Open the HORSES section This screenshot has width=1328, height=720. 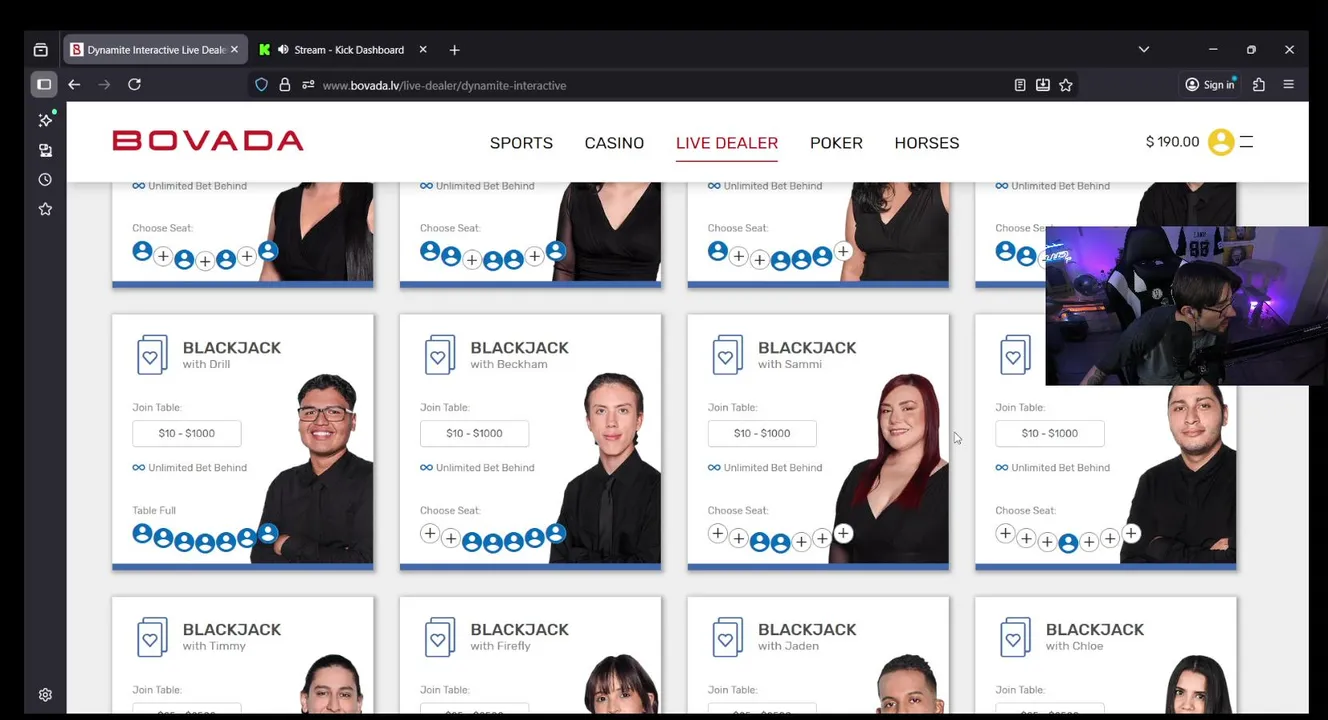(x=927, y=143)
